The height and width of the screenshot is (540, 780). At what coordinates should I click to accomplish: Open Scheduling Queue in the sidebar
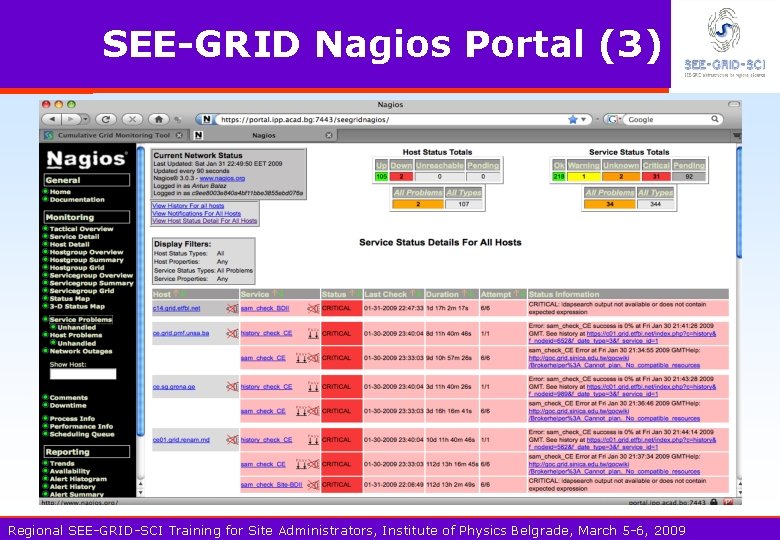[82, 434]
